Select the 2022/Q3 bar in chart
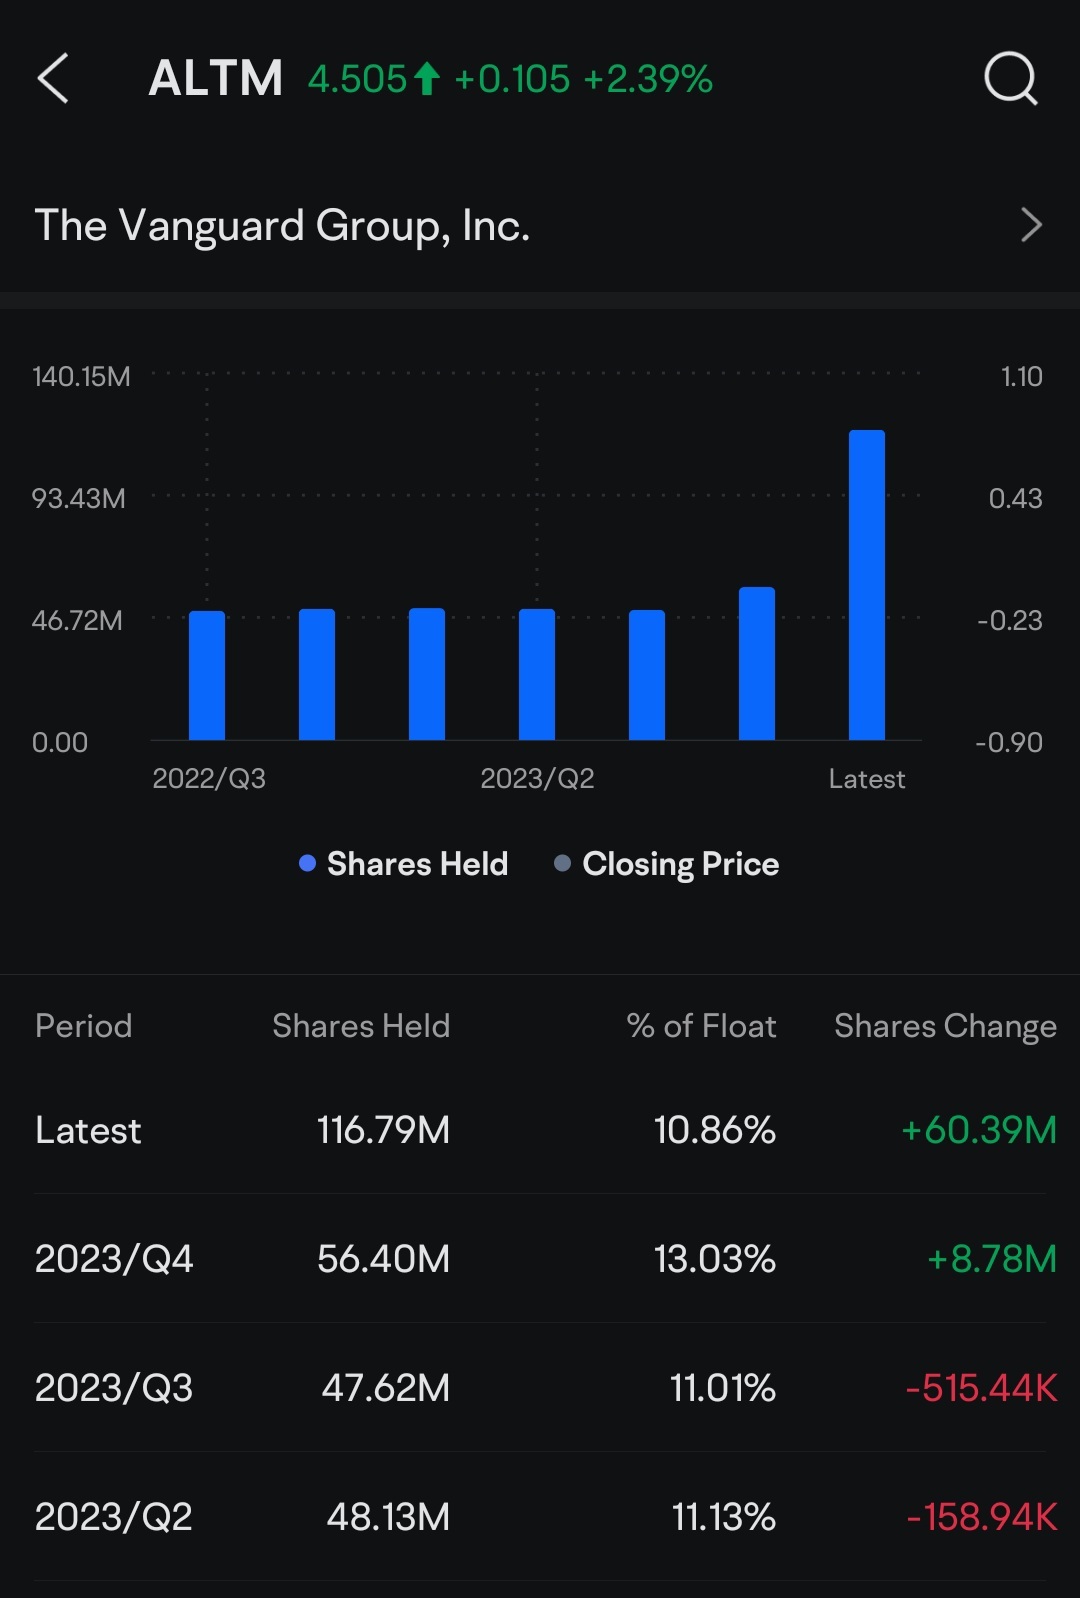1080x1598 pixels. [x=207, y=675]
